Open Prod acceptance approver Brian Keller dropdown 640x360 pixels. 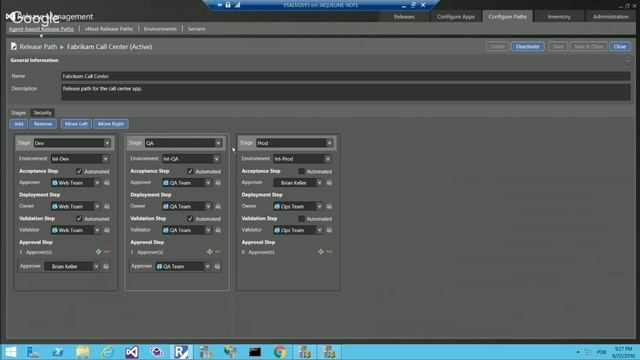(x=319, y=183)
